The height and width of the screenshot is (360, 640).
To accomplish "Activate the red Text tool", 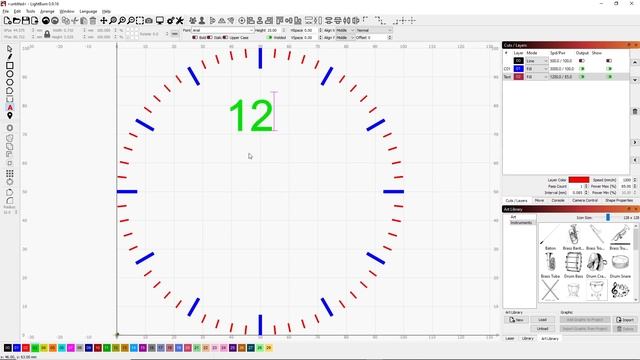I will tap(10, 107).
